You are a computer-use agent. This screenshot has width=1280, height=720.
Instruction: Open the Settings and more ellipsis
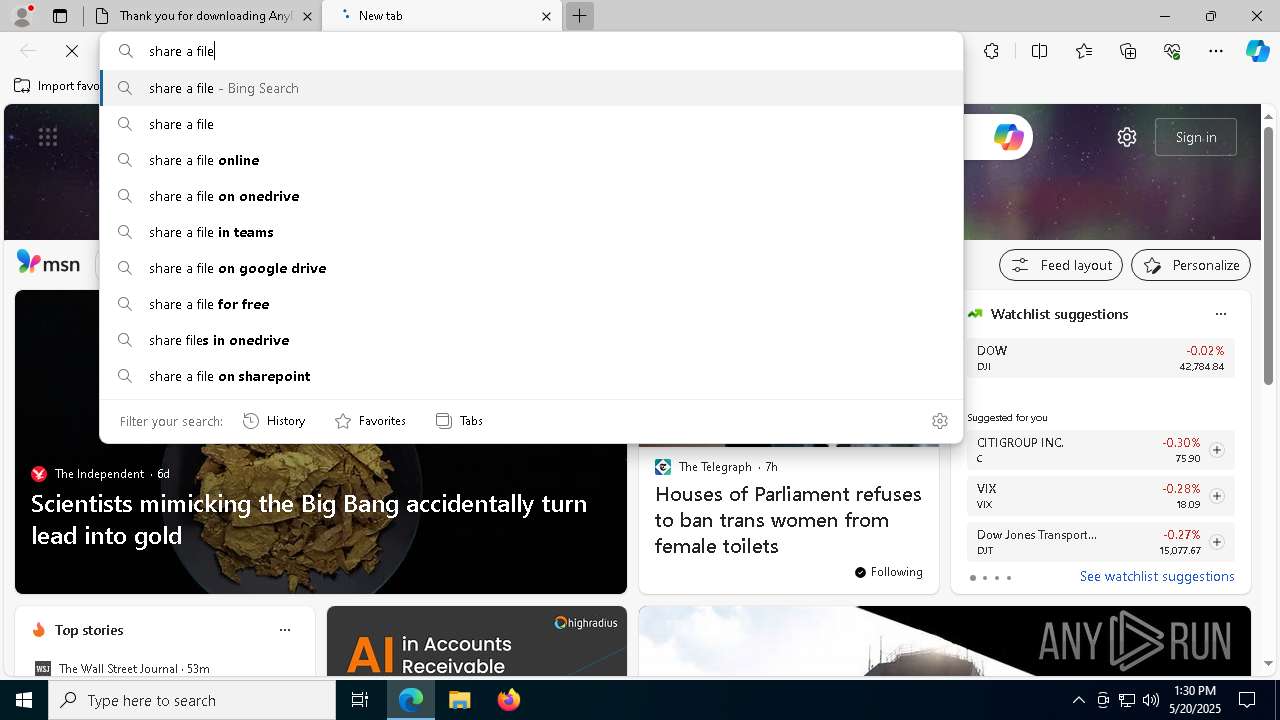[x=1216, y=51]
